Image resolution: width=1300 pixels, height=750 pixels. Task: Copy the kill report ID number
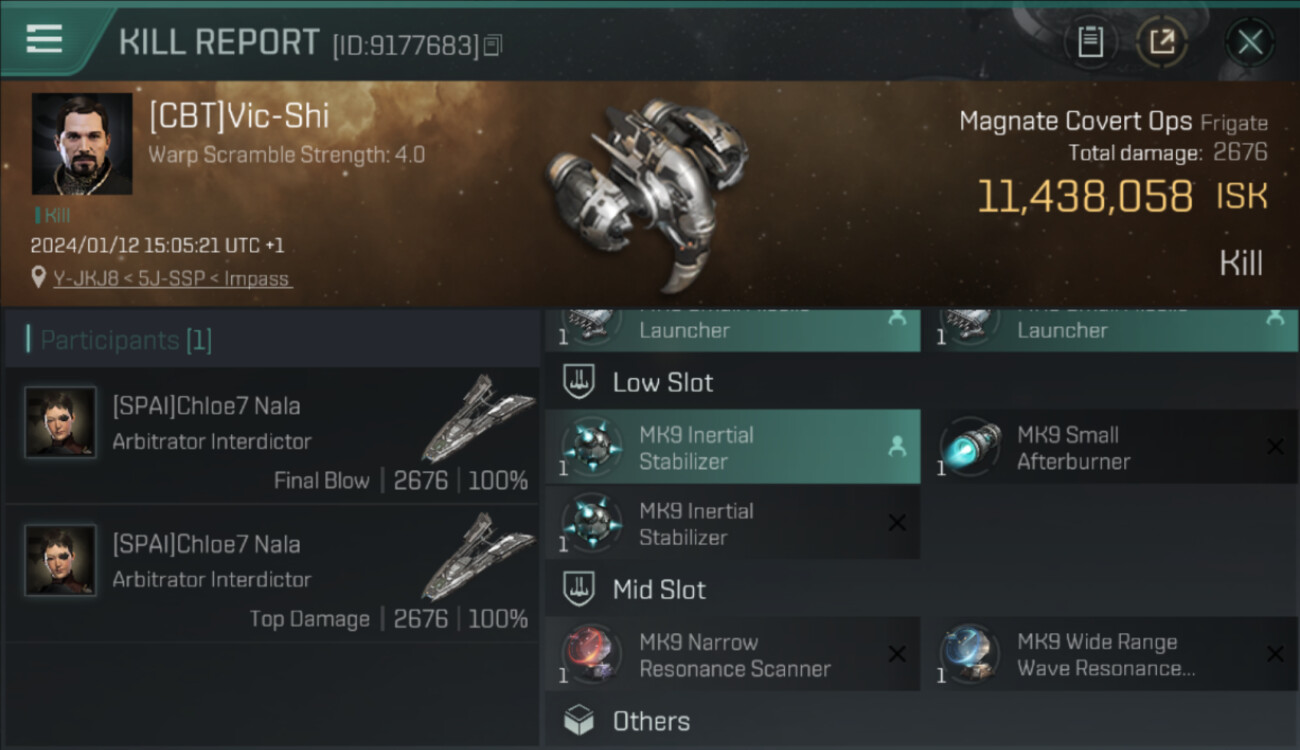[492, 45]
